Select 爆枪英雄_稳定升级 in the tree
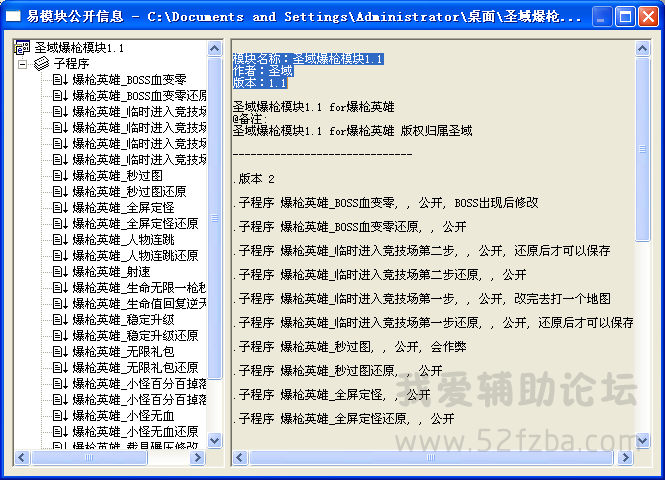This screenshot has height=480, width=665. point(123,320)
